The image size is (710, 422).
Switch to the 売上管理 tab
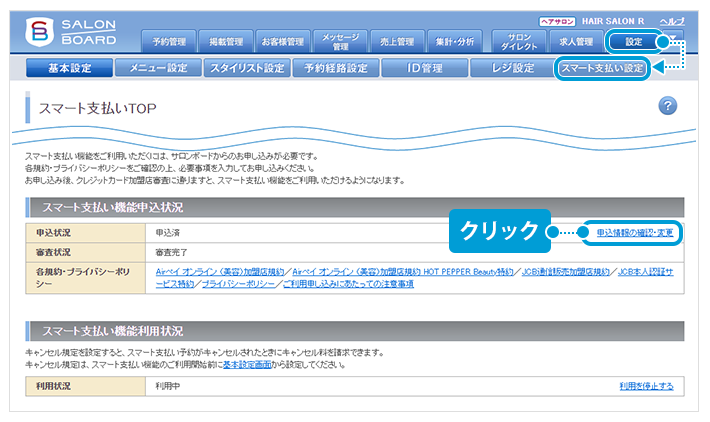point(398,42)
